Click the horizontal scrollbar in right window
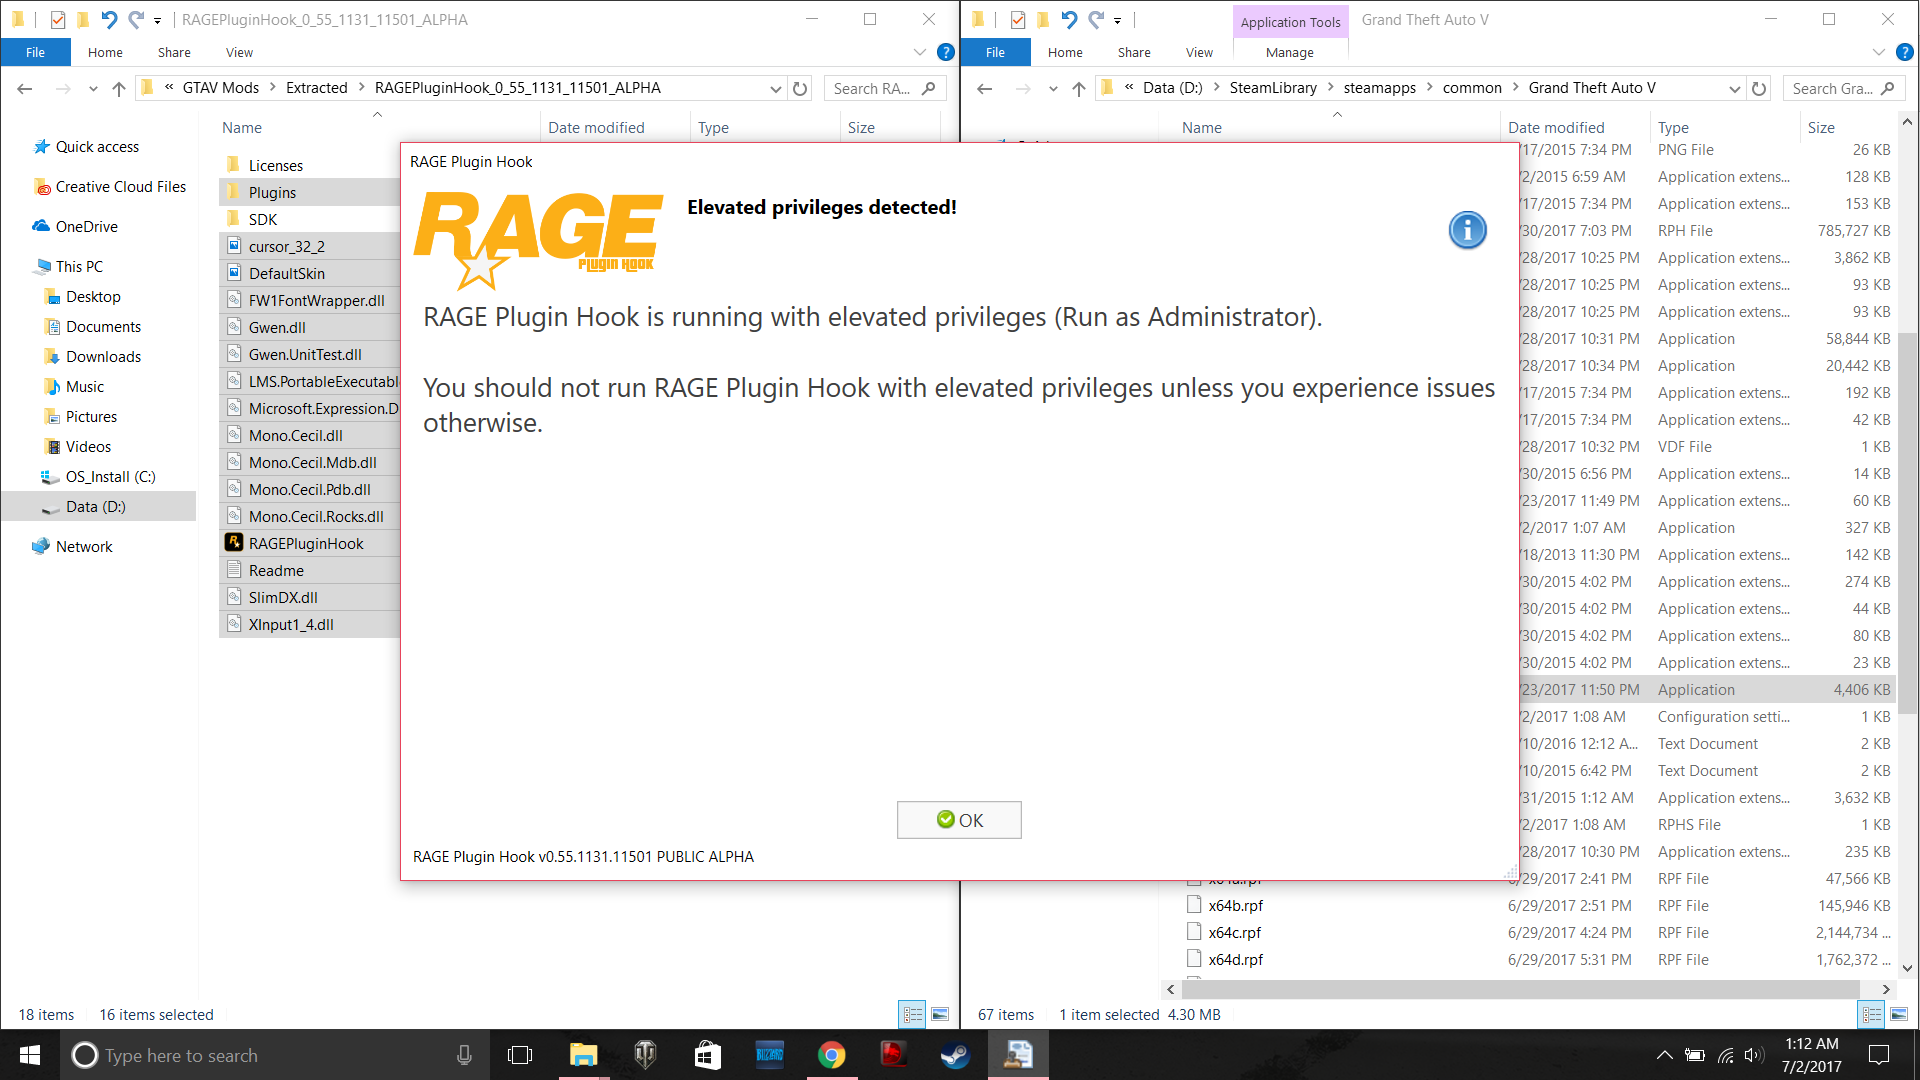Image resolution: width=1920 pixels, height=1080 pixels. coord(1520,989)
